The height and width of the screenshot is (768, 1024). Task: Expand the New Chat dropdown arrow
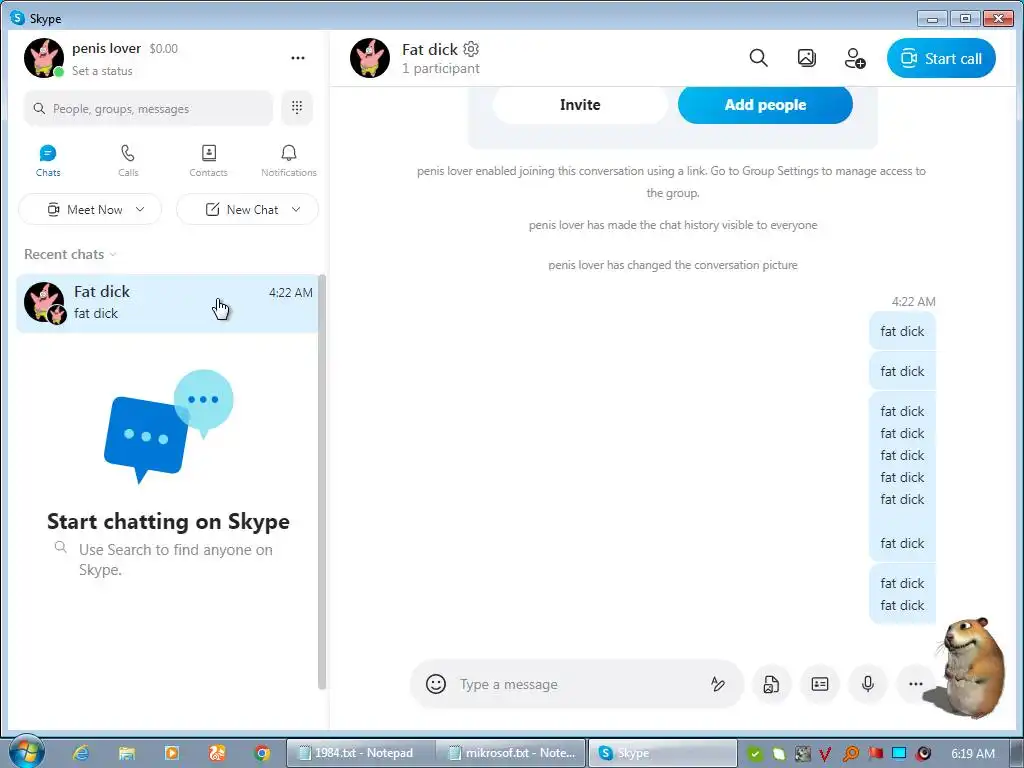pyautogui.click(x=296, y=209)
